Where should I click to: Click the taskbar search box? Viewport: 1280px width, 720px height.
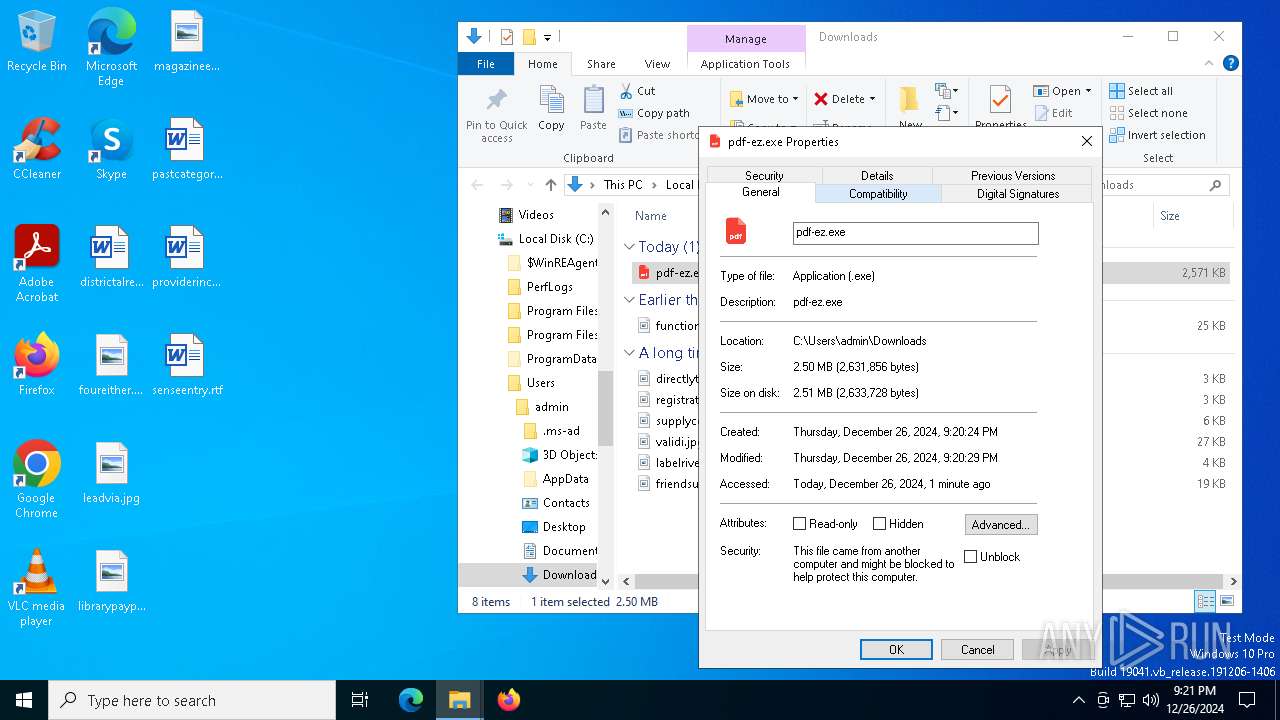coord(192,700)
